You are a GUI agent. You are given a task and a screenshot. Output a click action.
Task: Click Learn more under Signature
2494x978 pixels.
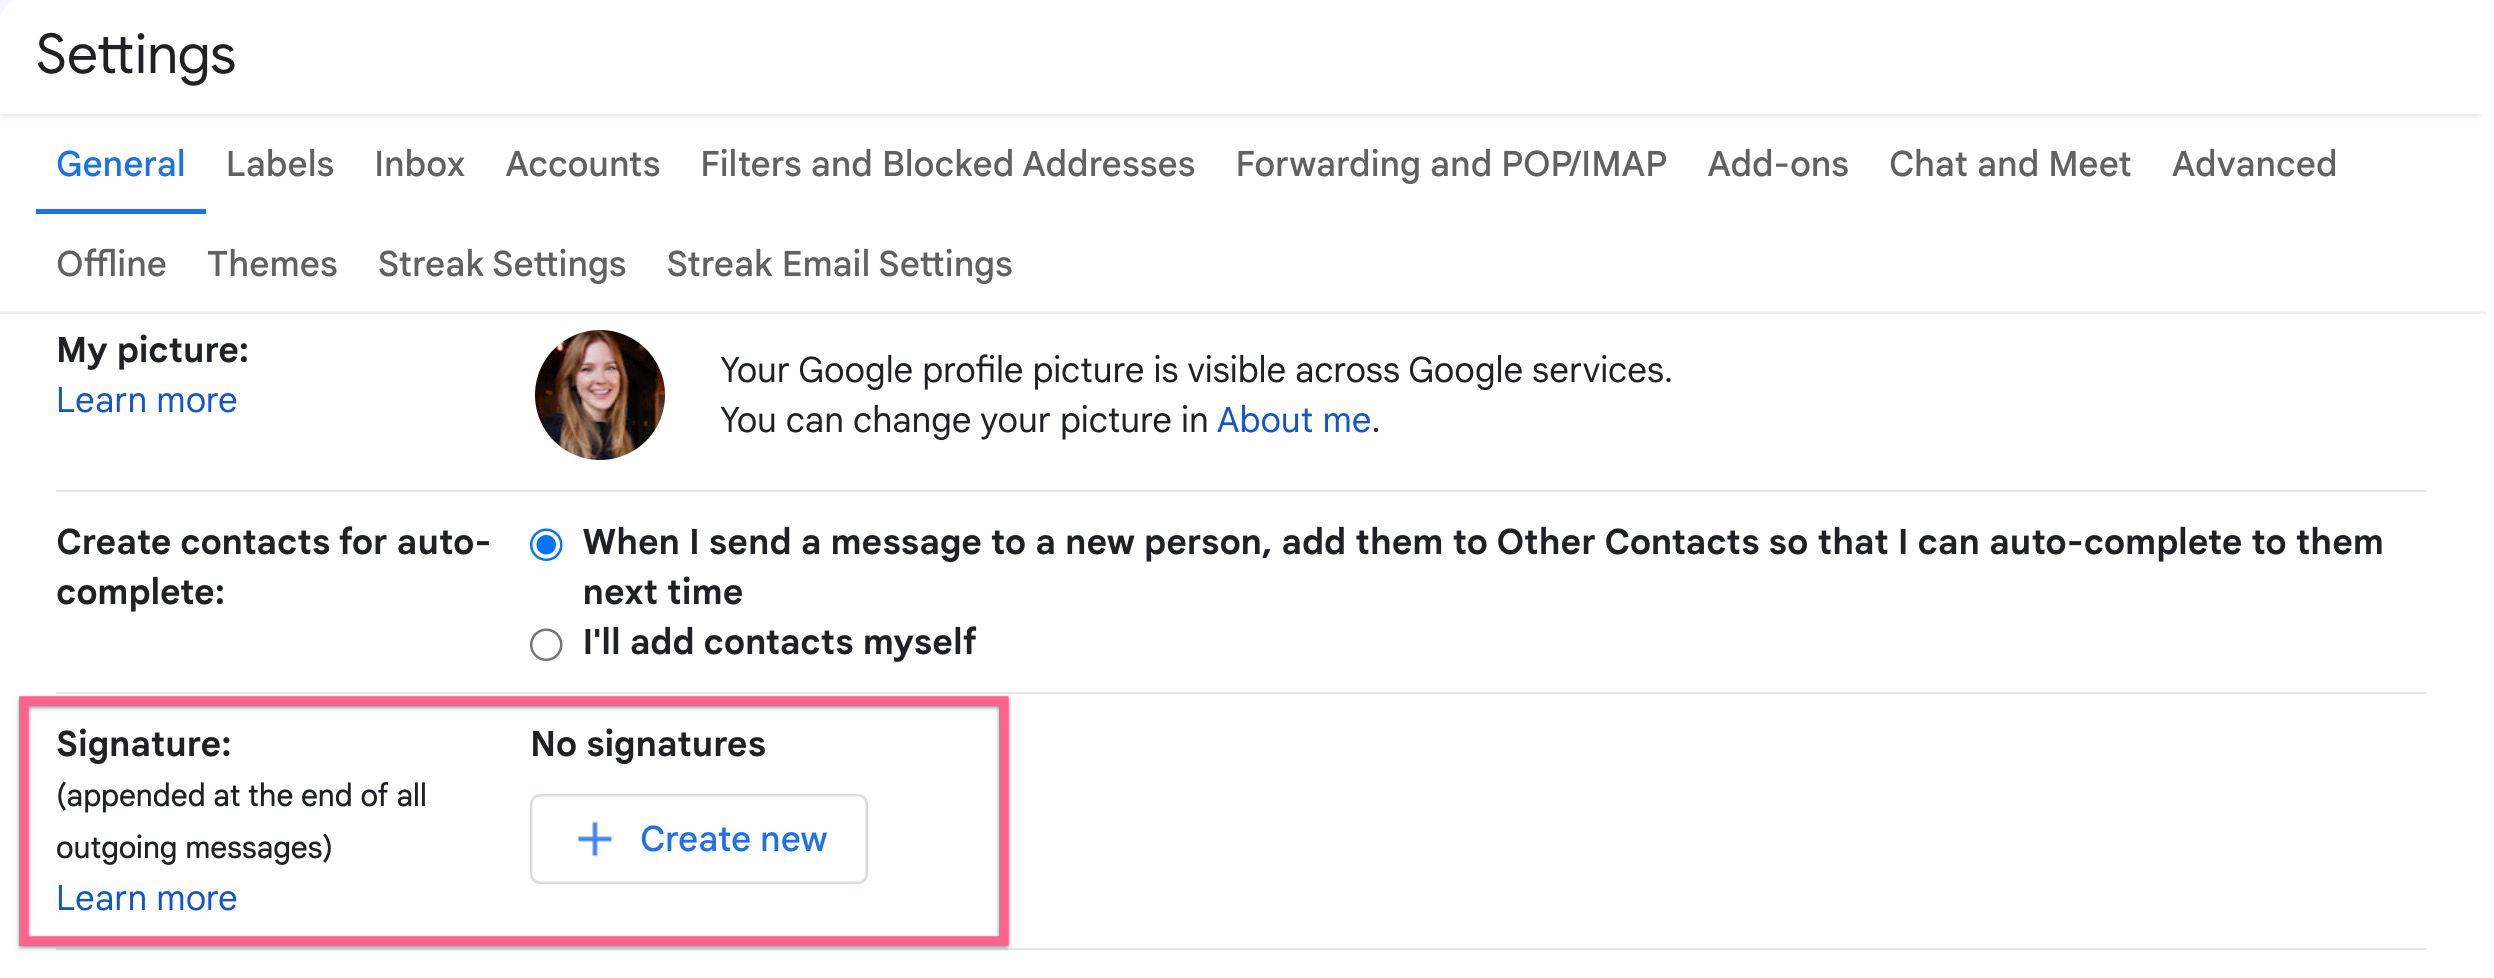148,898
